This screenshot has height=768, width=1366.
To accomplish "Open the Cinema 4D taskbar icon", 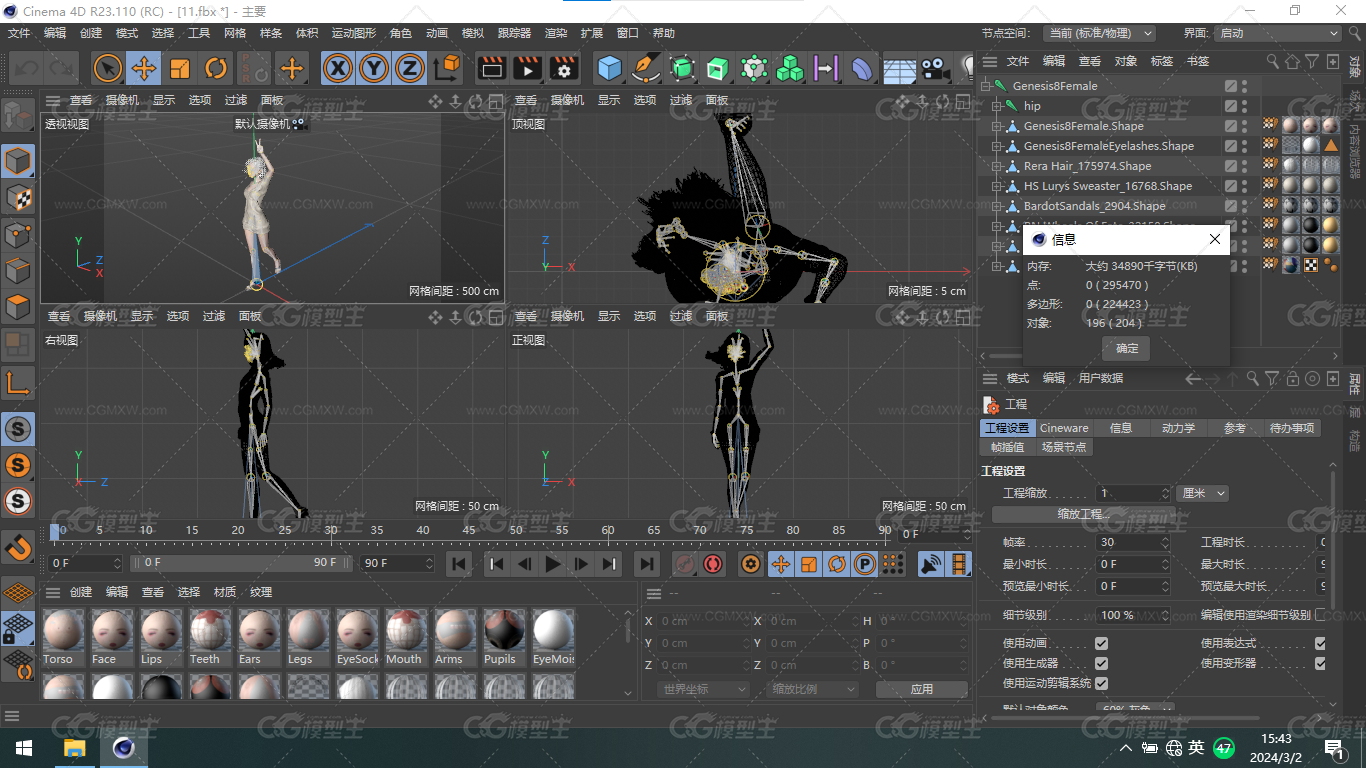I will click(x=123, y=748).
